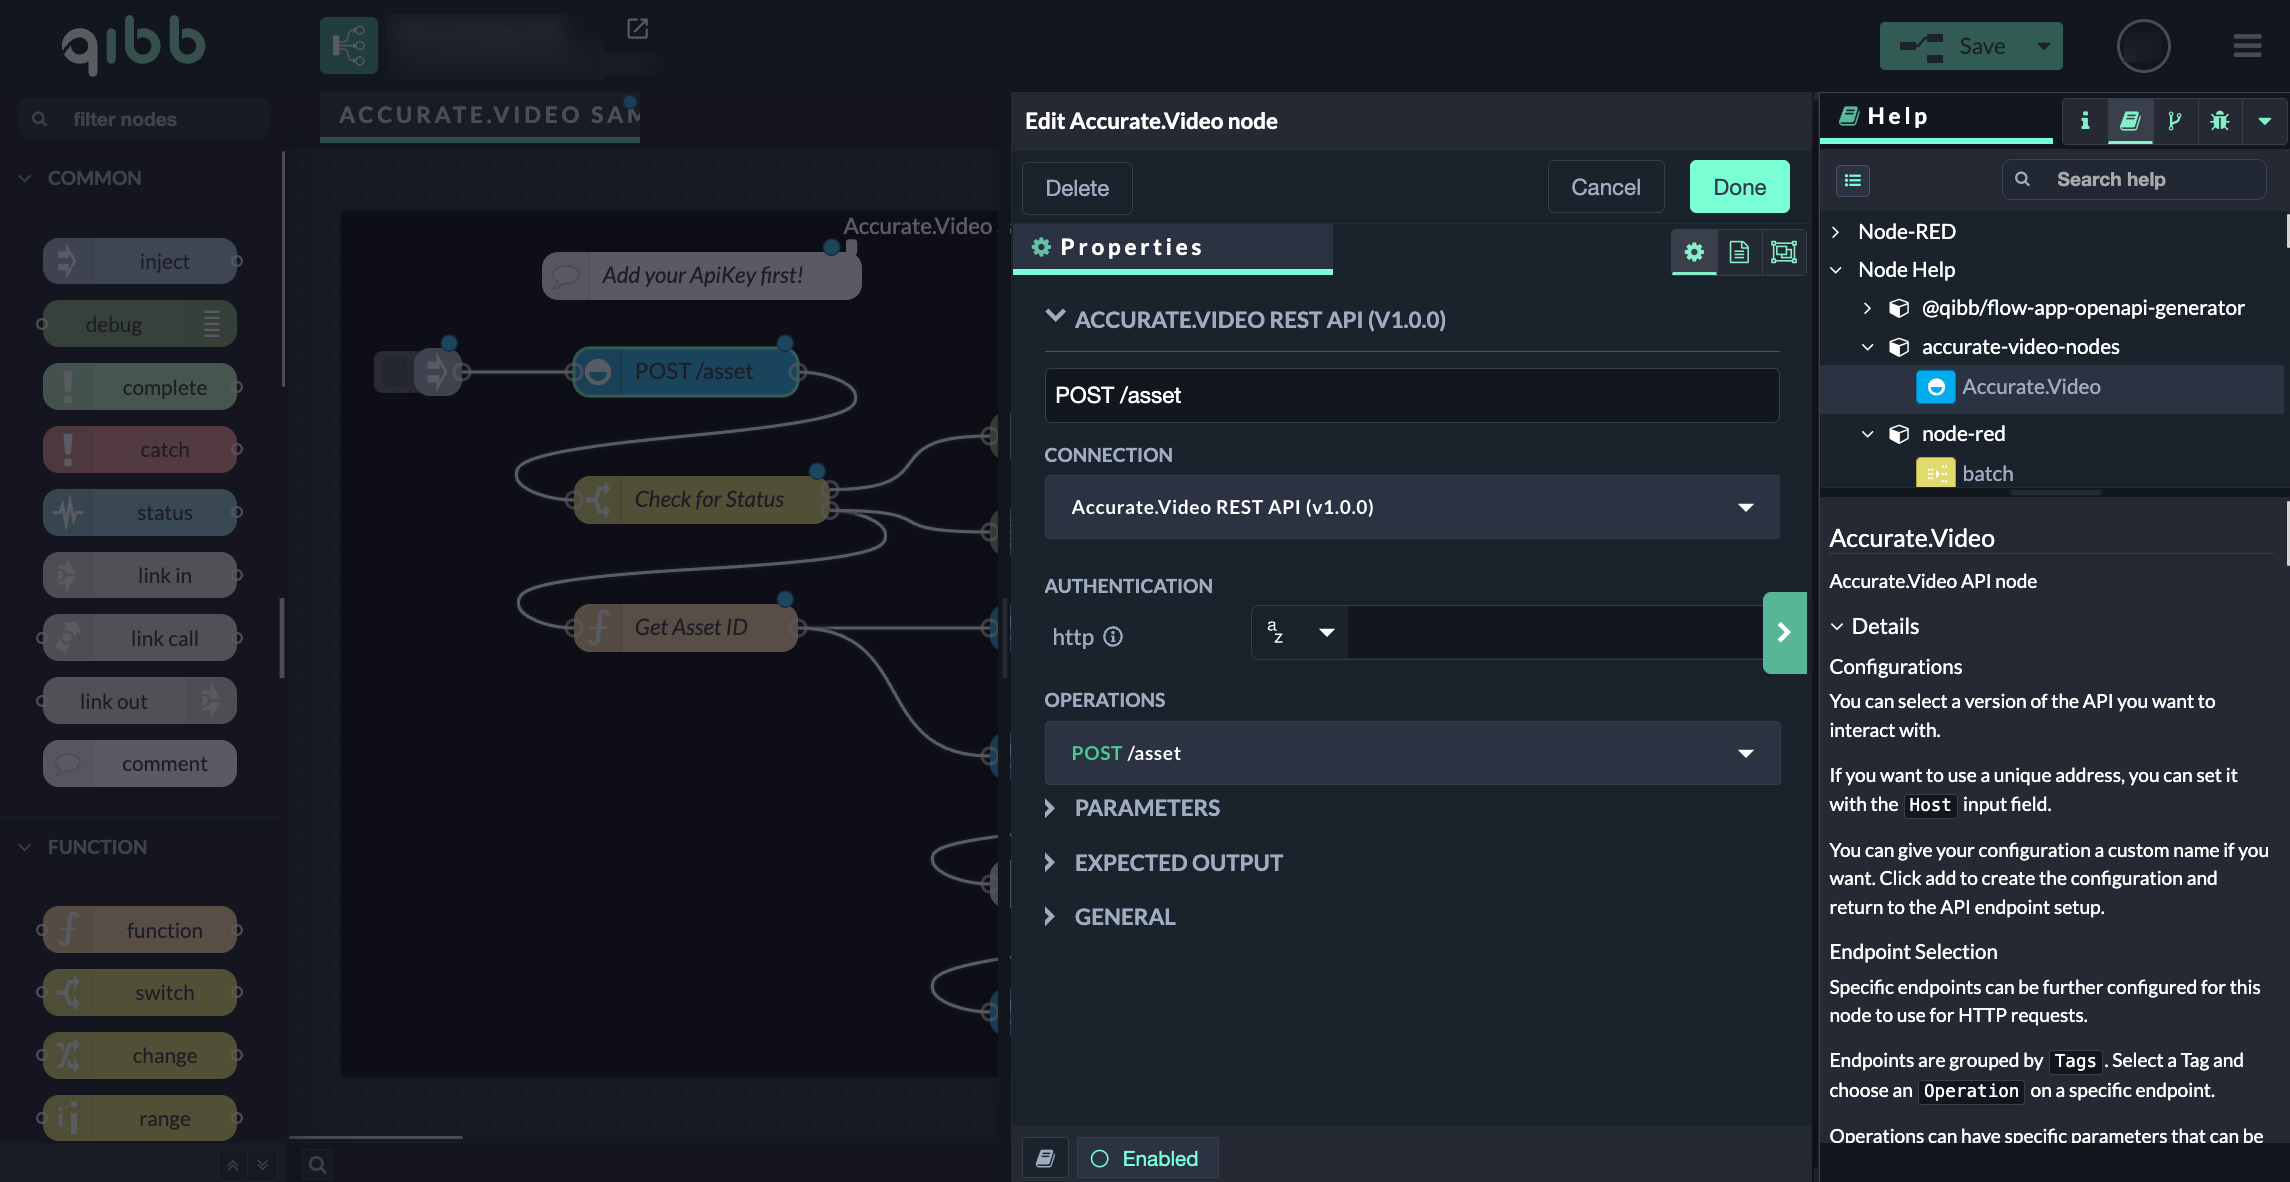2290x1182 pixels.
Task: Click the help table of contents icon
Action: [1853, 180]
